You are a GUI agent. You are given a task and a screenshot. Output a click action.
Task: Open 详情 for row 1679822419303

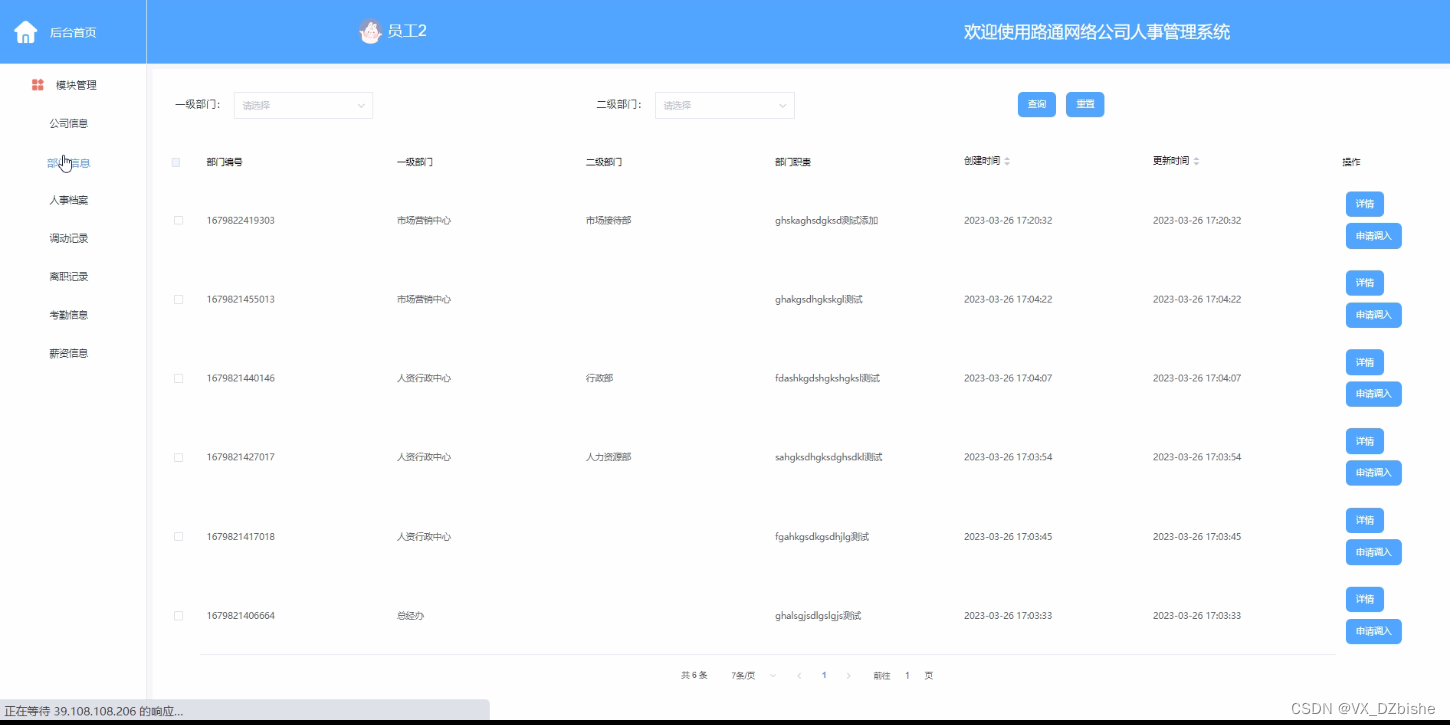coord(1365,204)
